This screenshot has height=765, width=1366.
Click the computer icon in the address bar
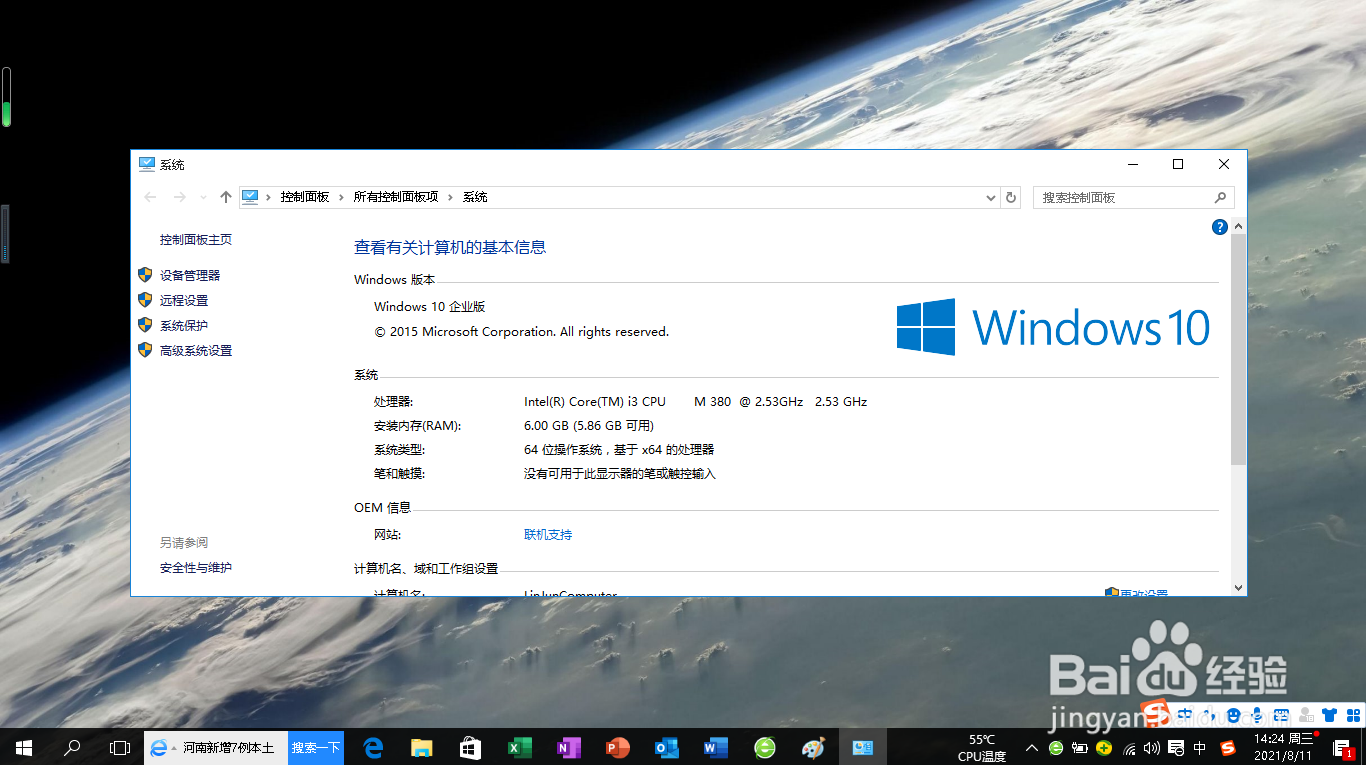tap(250, 197)
